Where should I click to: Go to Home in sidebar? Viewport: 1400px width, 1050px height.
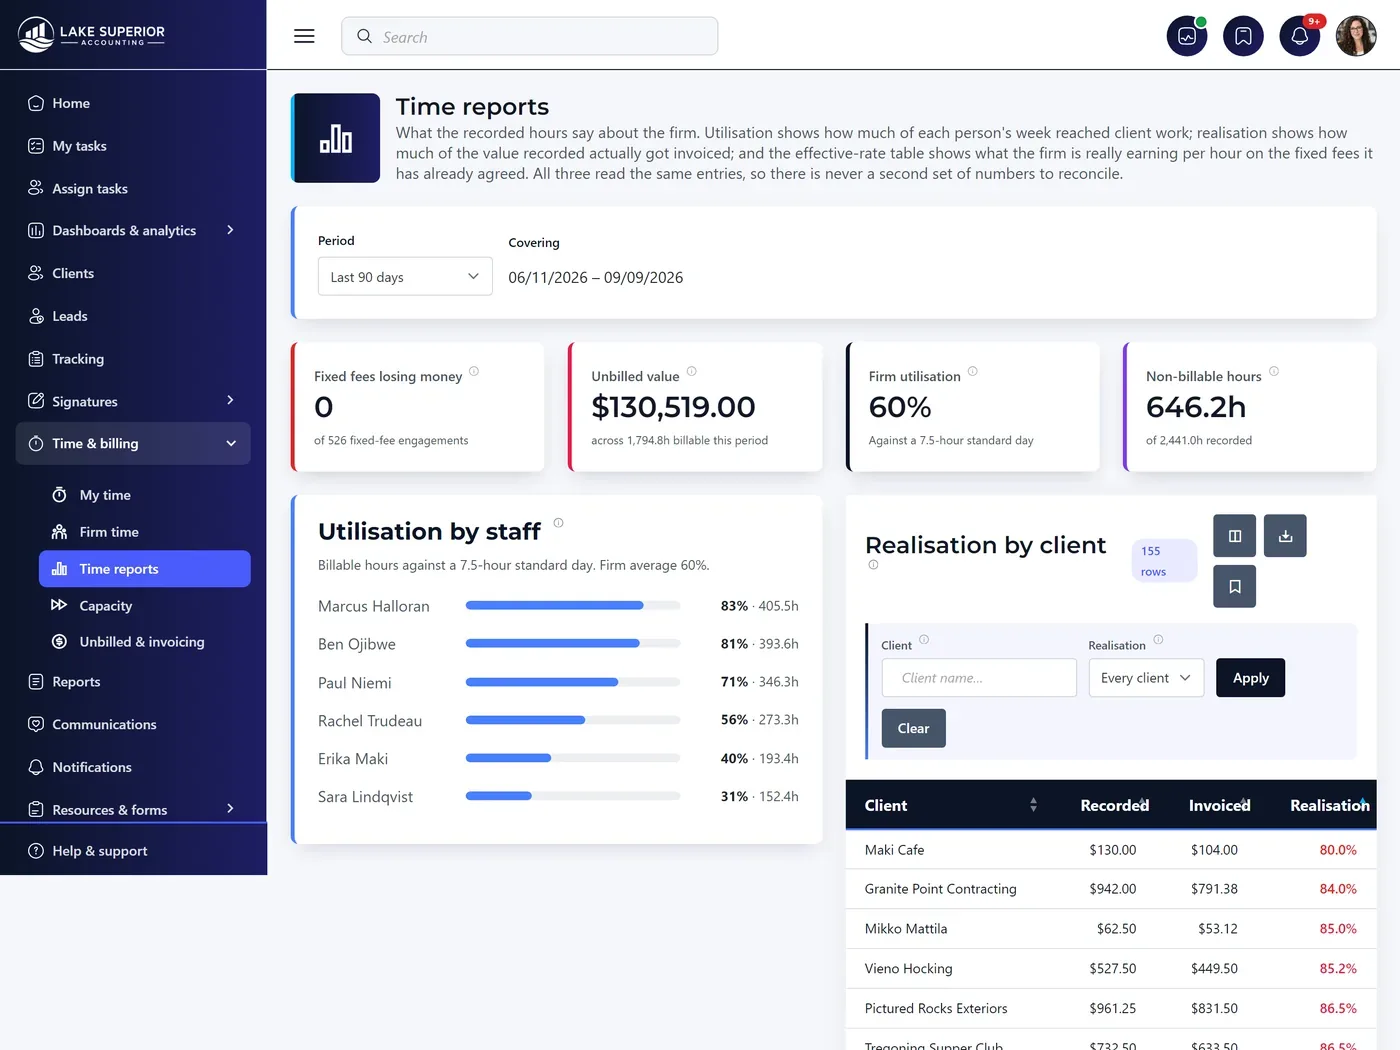pos(133,103)
